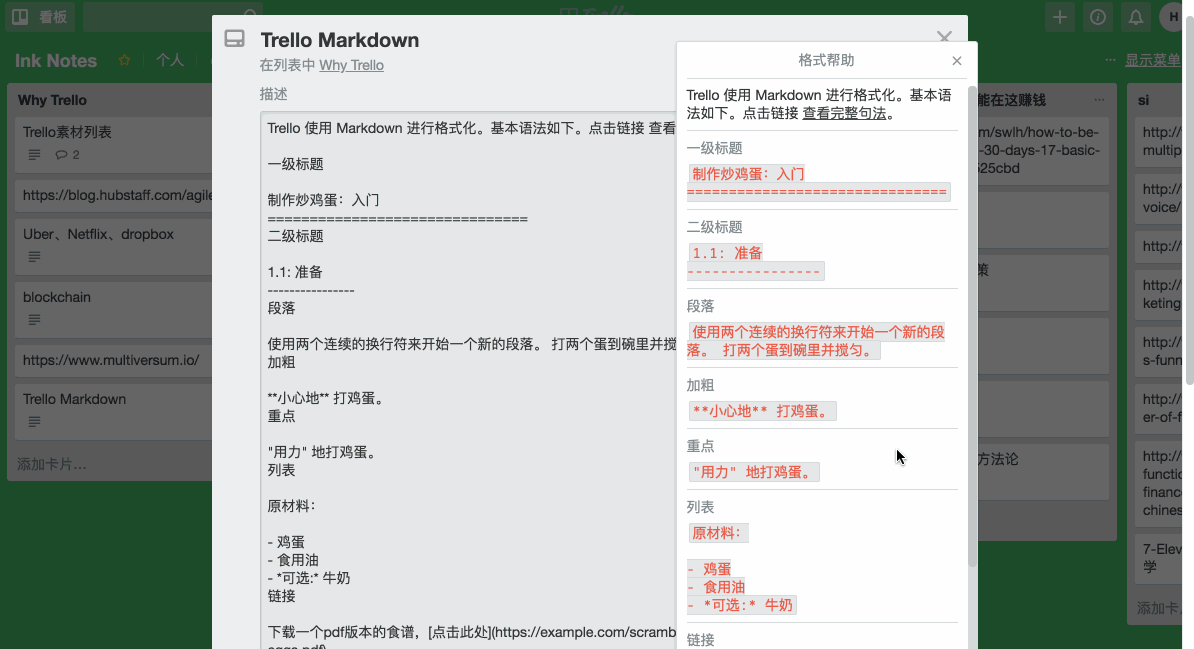Click the Ink Notes board title
The image size is (1194, 649).
(56, 61)
